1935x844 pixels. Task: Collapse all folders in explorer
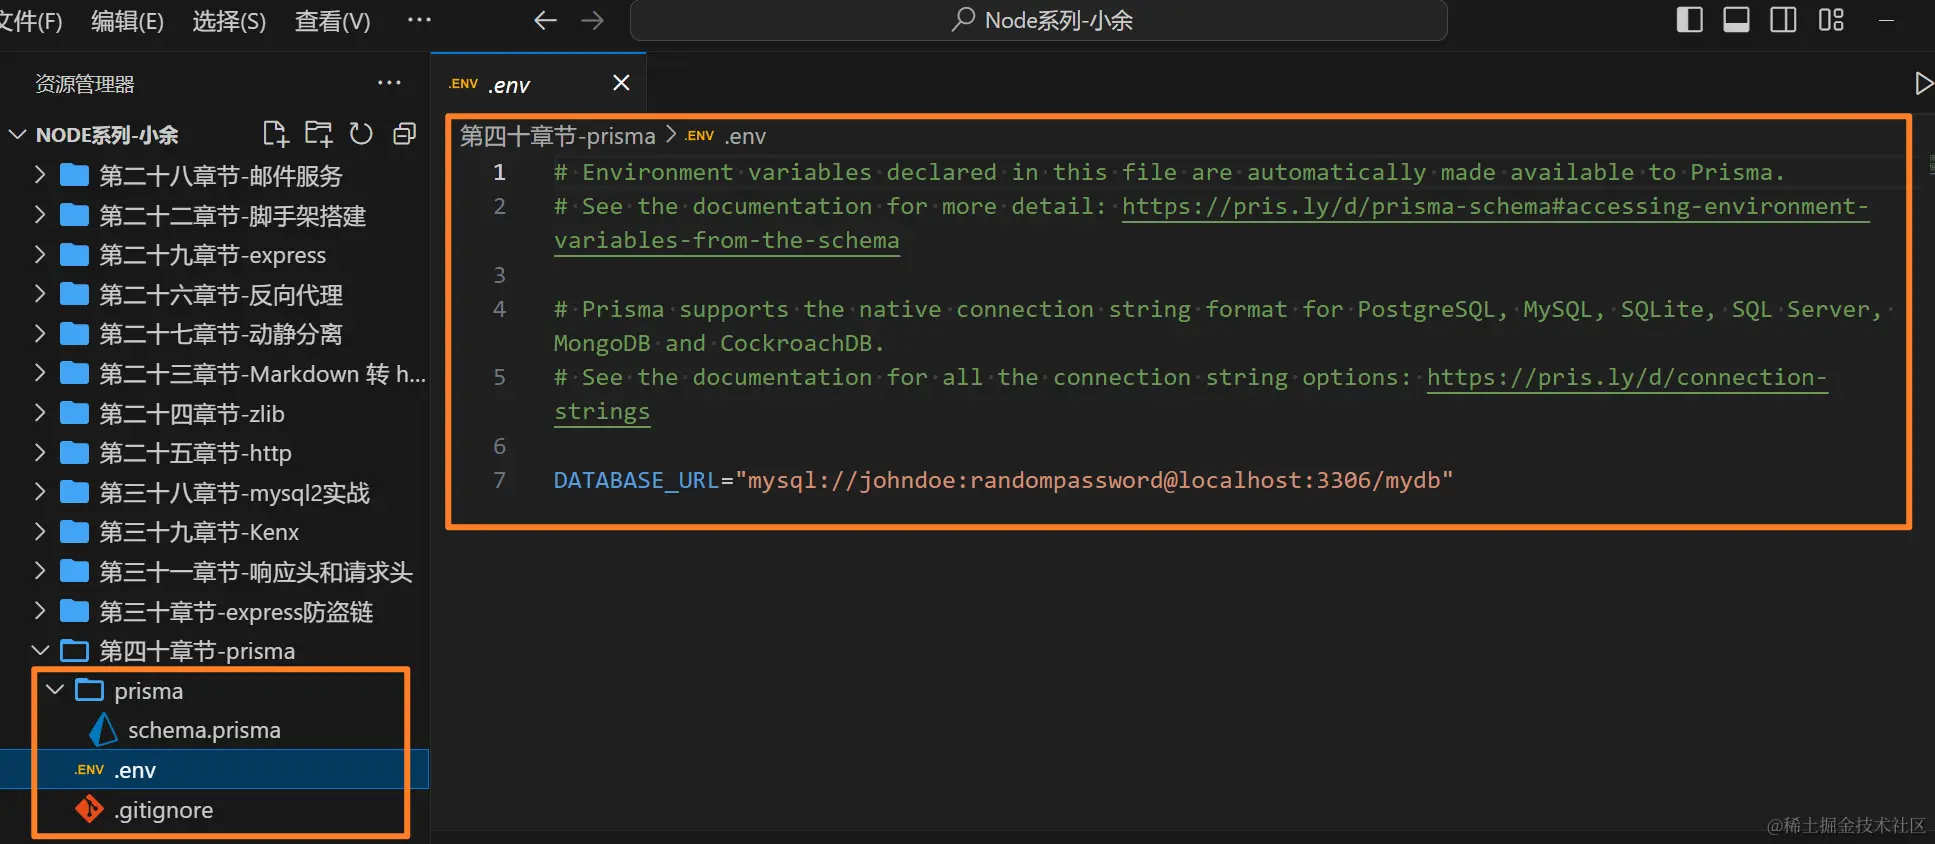coord(404,134)
